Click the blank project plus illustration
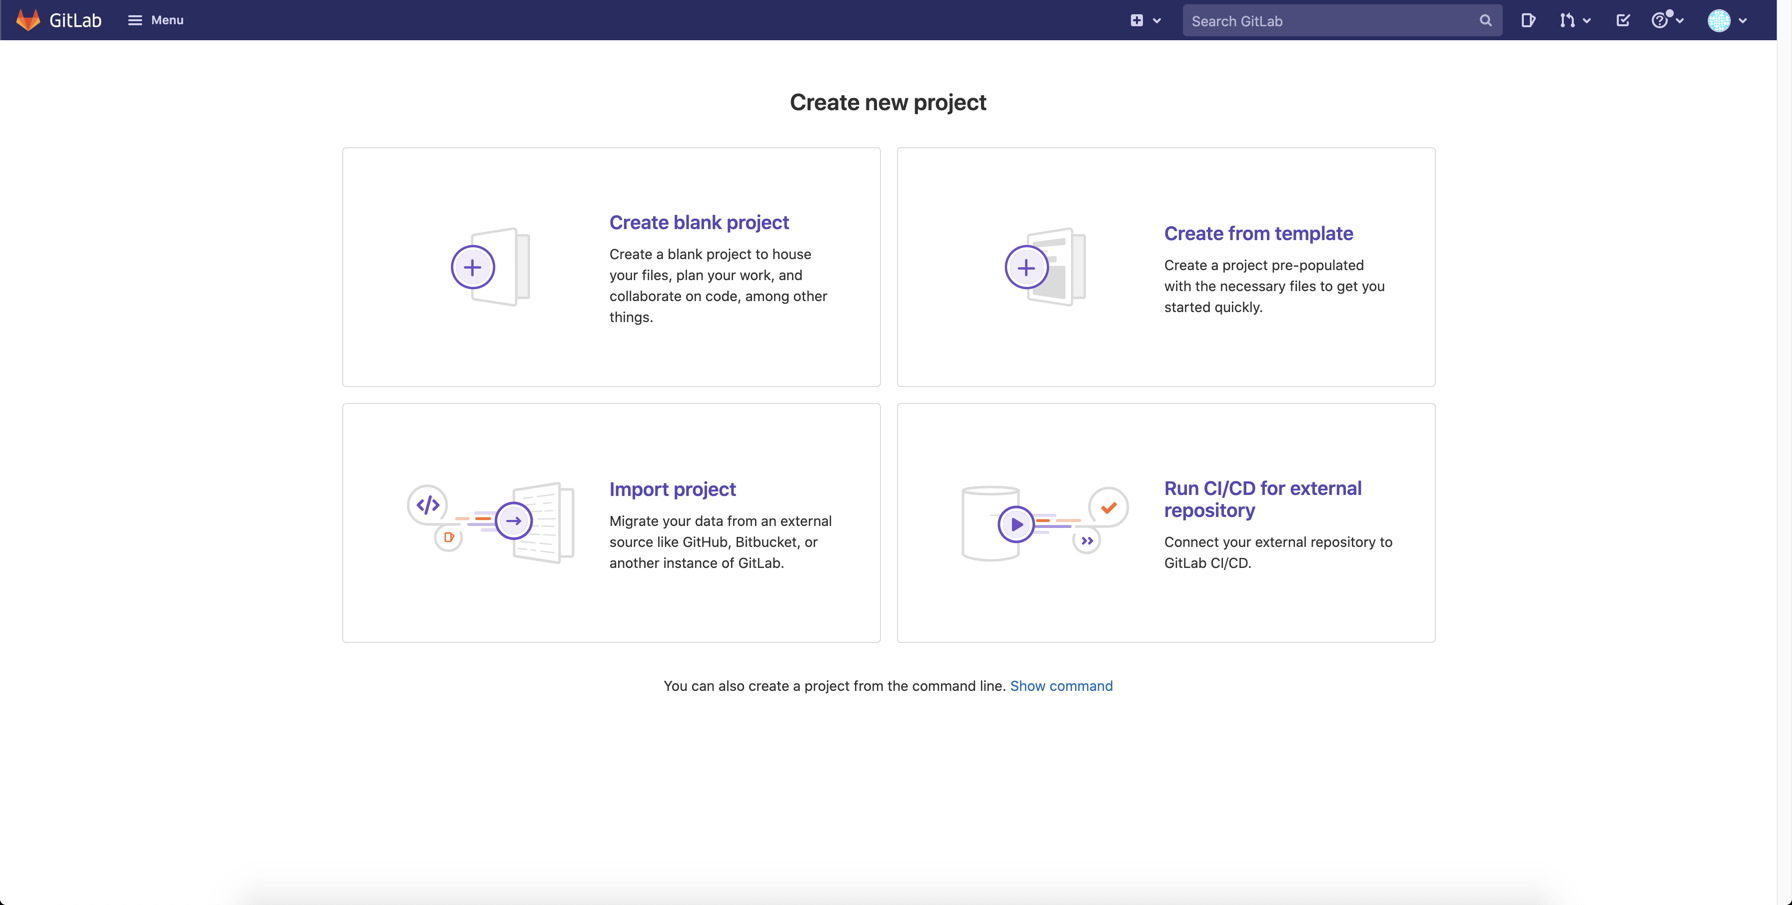The width and height of the screenshot is (1792, 905). pos(490,267)
